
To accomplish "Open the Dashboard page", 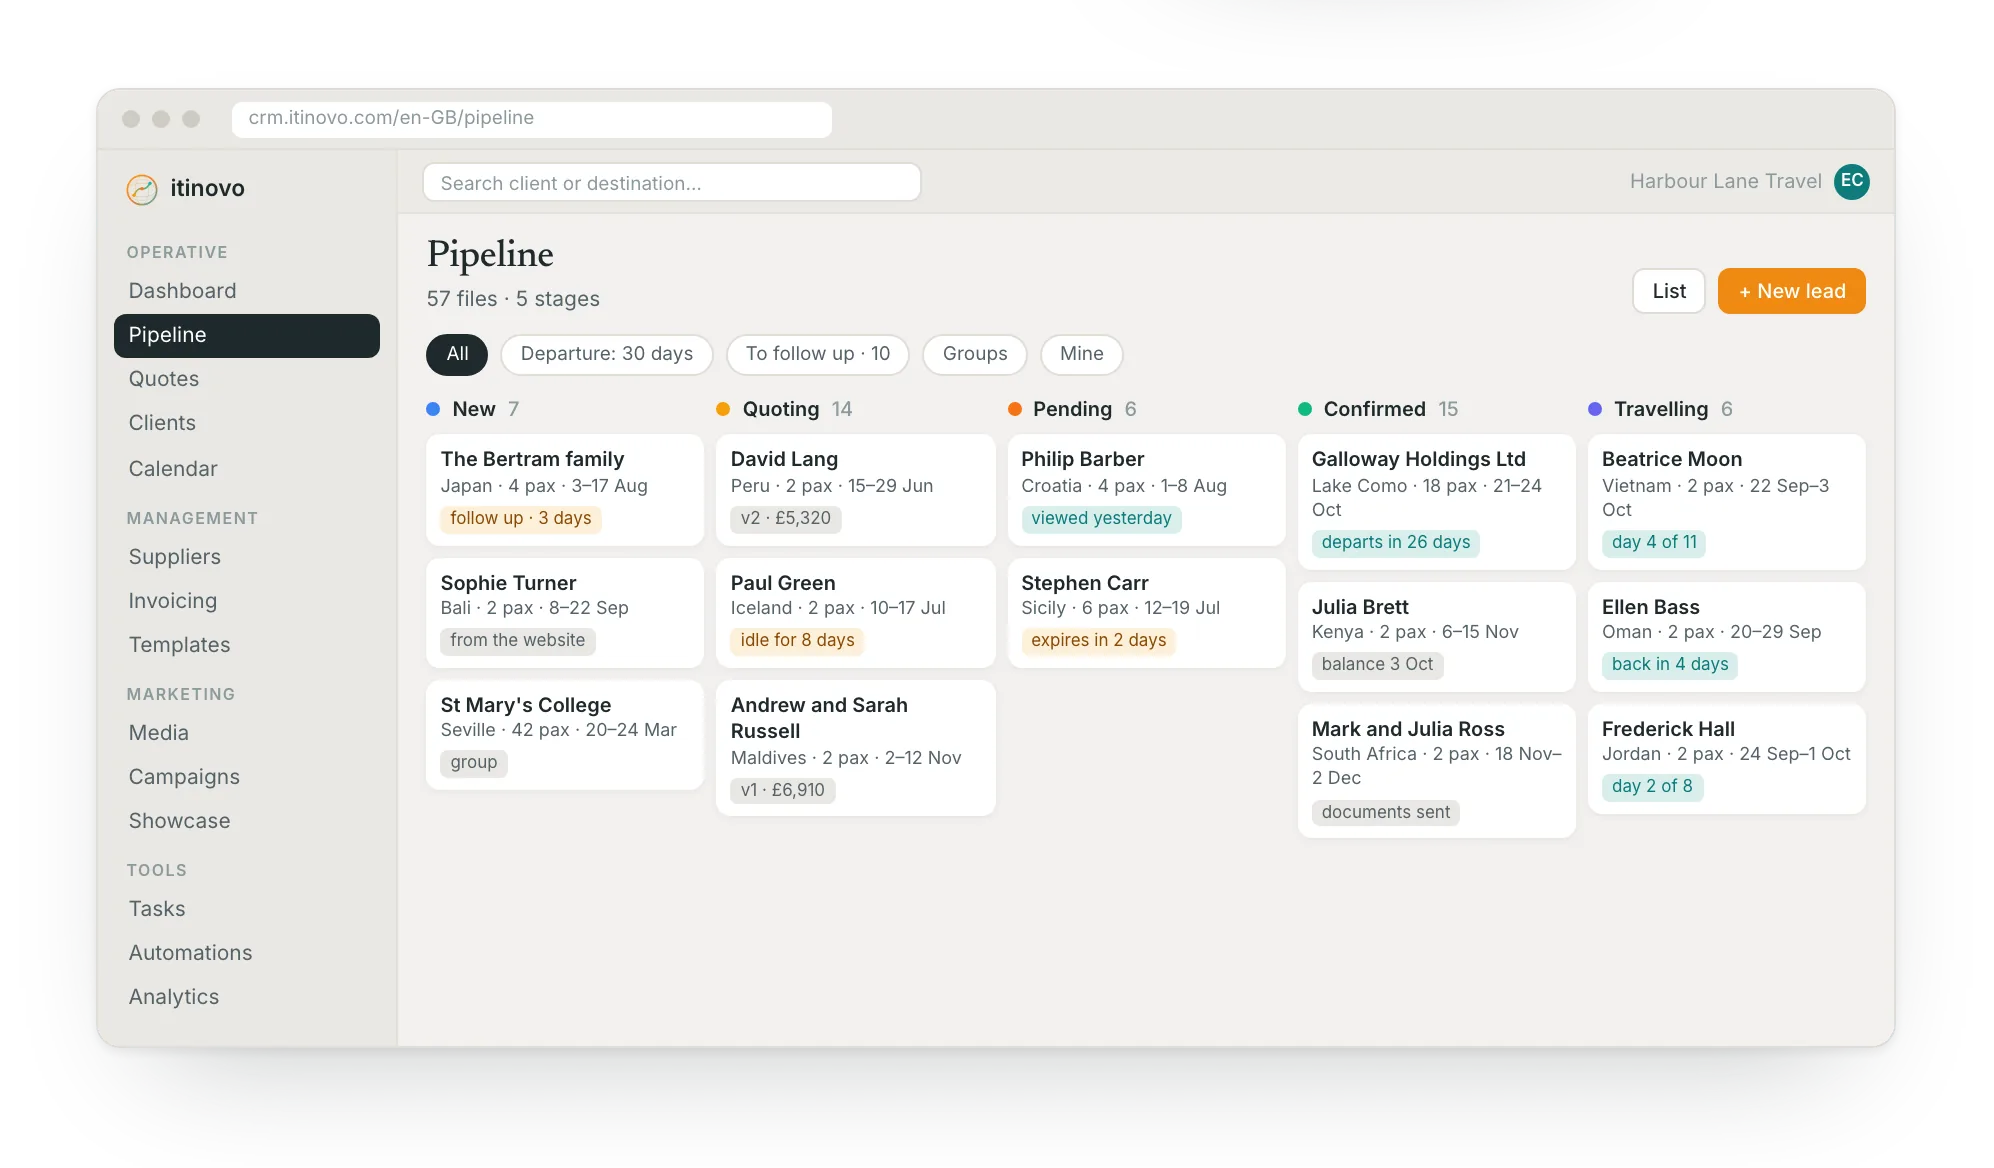I will (246, 291).
